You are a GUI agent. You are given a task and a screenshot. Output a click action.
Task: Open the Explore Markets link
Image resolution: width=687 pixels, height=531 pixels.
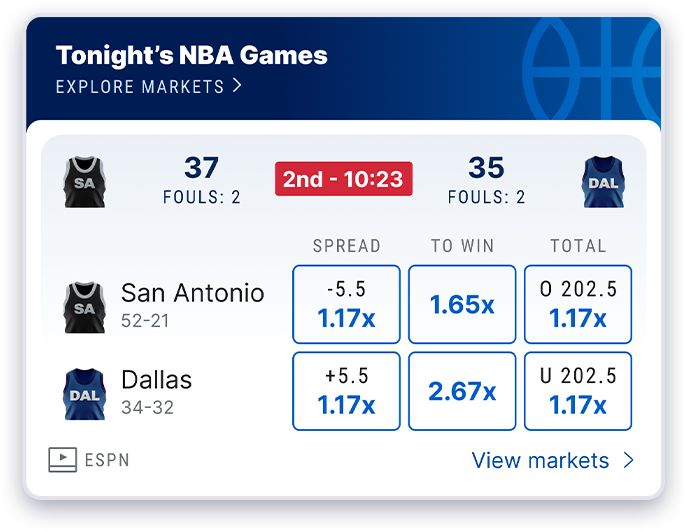pos(149,86)
